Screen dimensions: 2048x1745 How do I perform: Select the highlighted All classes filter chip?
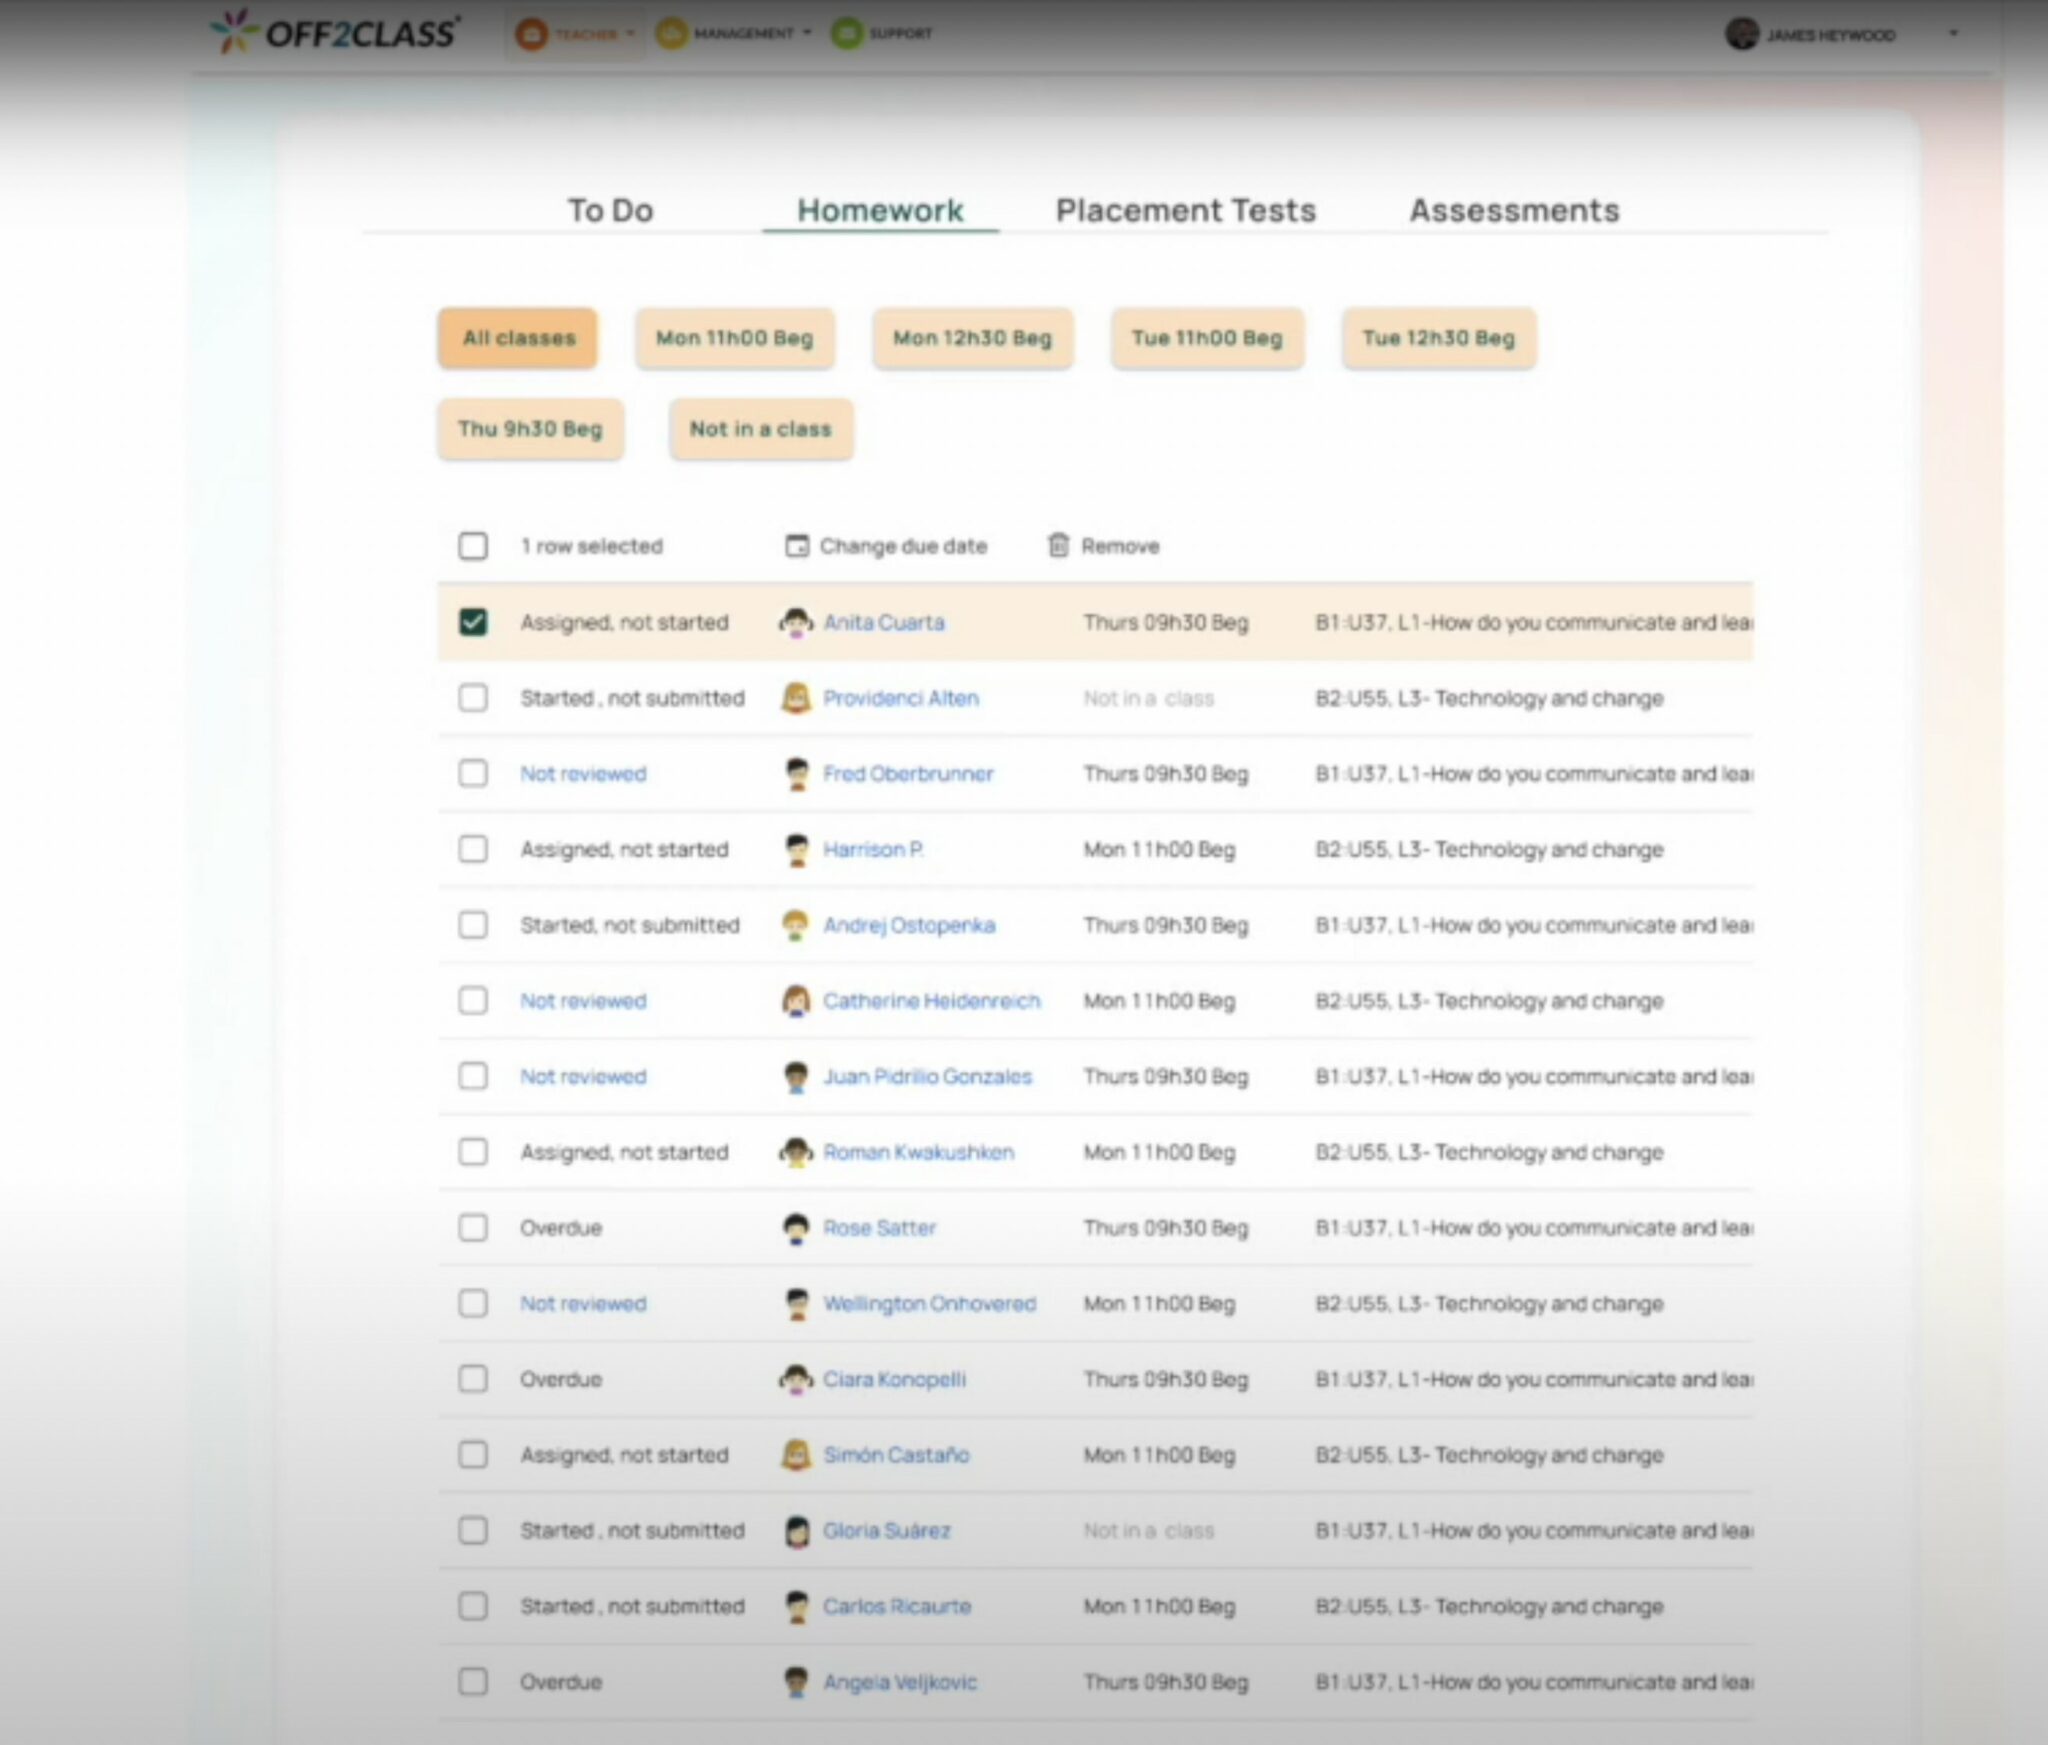(518, 338)
